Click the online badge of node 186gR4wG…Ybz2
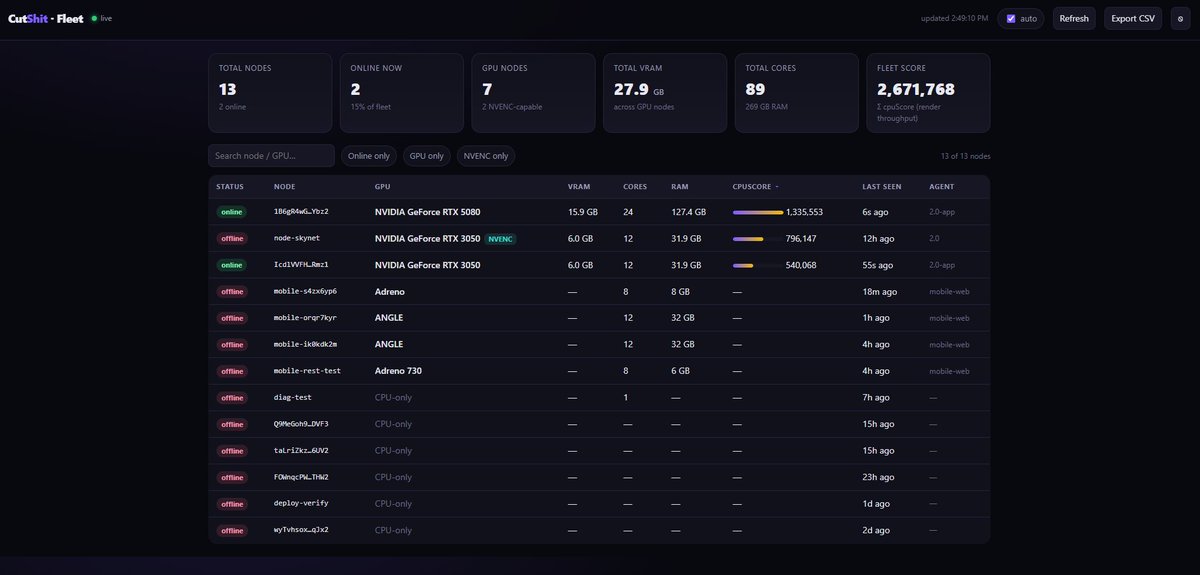 click(x=232, y=212)
